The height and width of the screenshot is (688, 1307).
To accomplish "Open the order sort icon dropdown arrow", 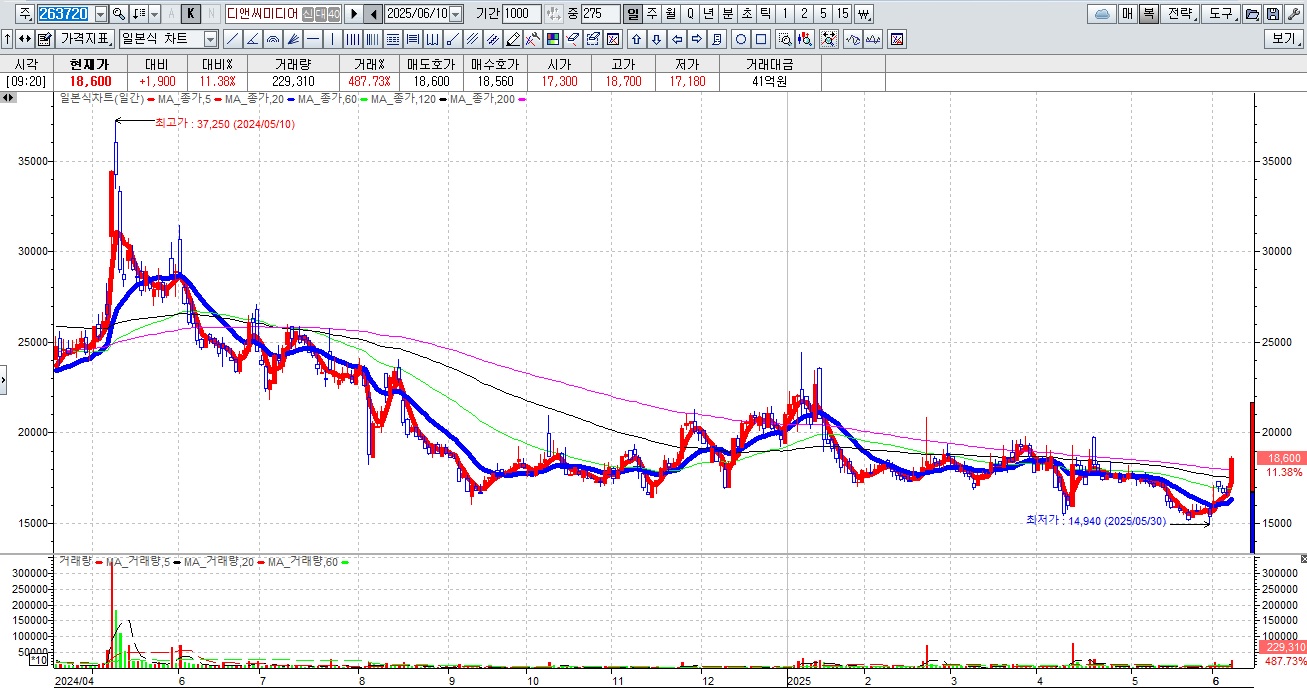I will [x=154, y=14].
